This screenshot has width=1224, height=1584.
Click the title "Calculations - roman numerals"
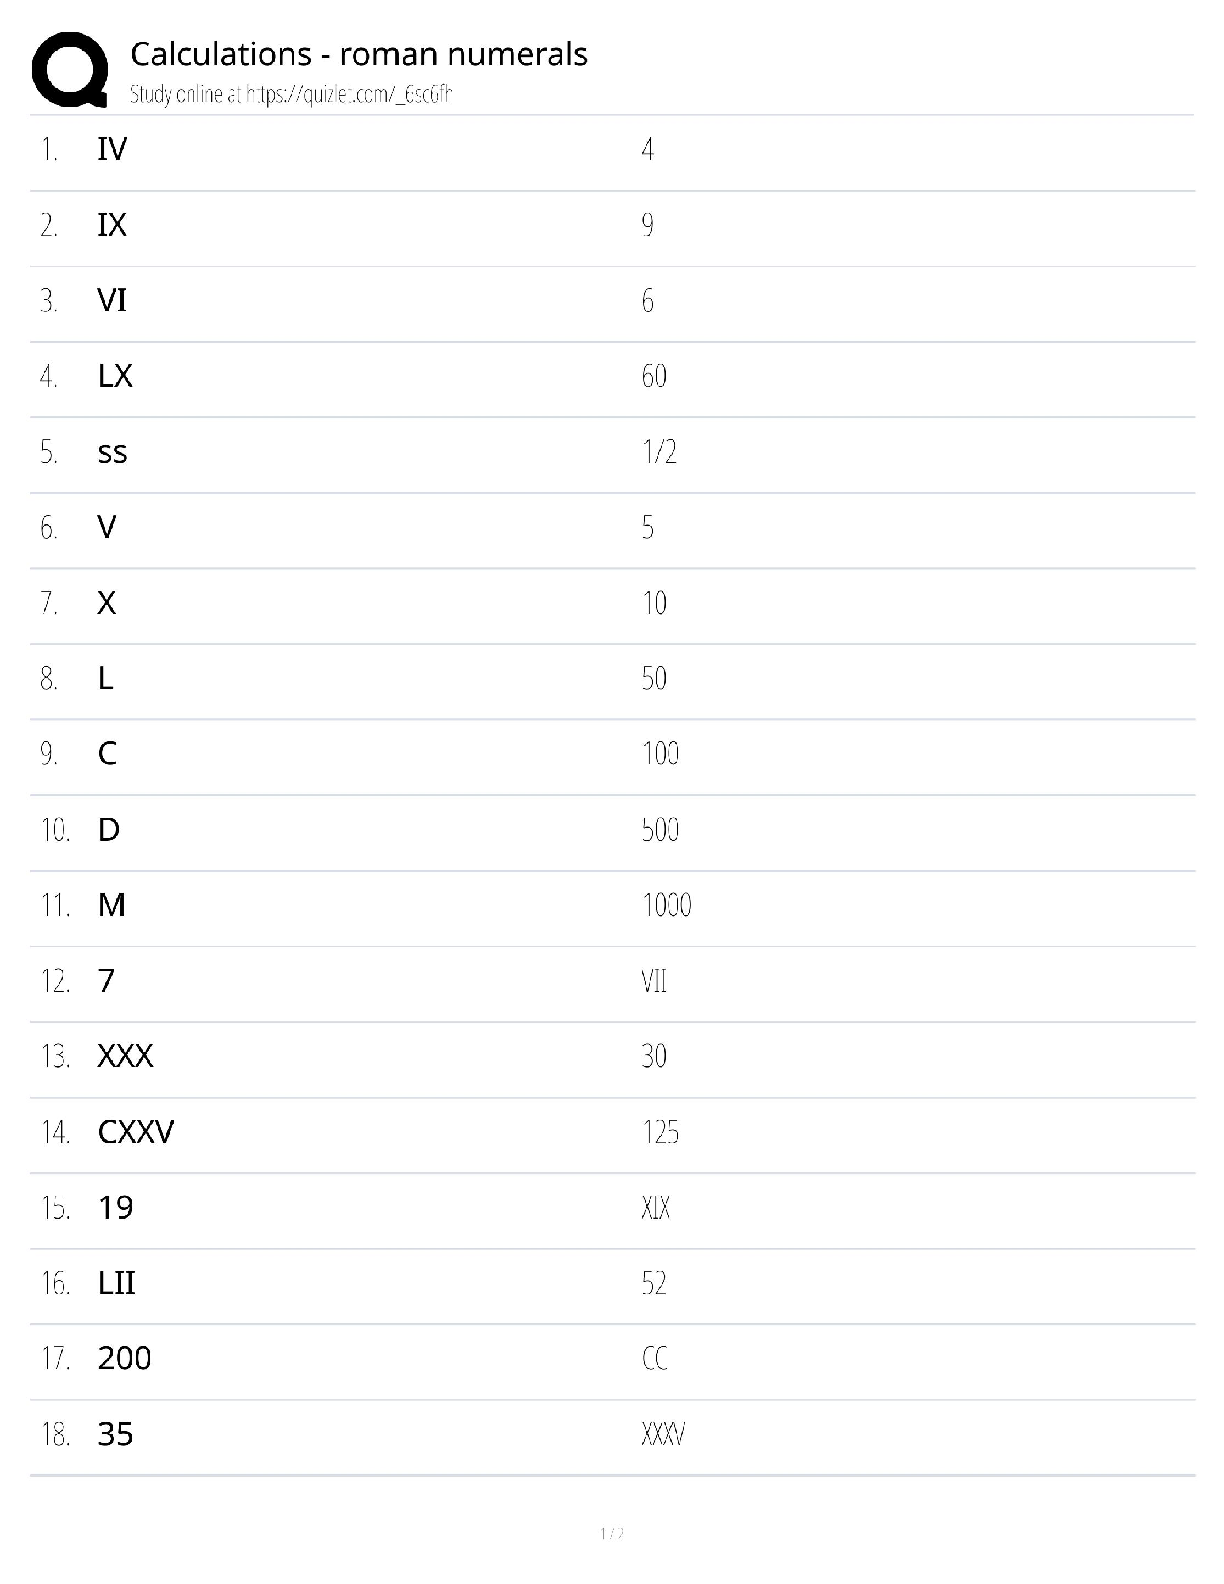point(358,54)
